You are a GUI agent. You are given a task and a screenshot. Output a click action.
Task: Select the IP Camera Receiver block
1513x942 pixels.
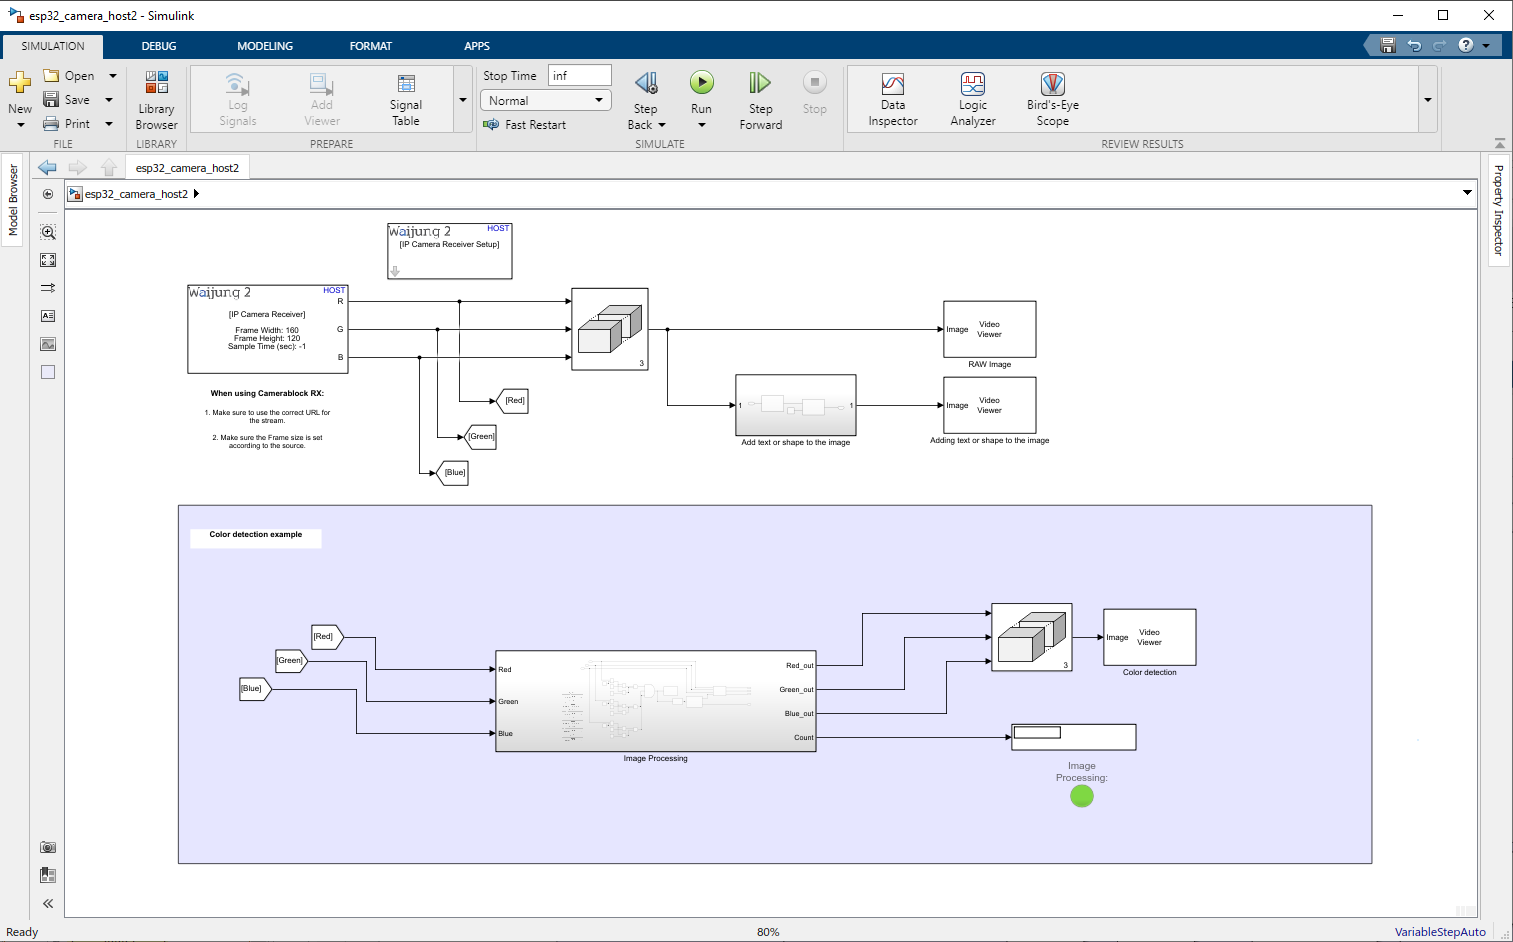point(268,329)
